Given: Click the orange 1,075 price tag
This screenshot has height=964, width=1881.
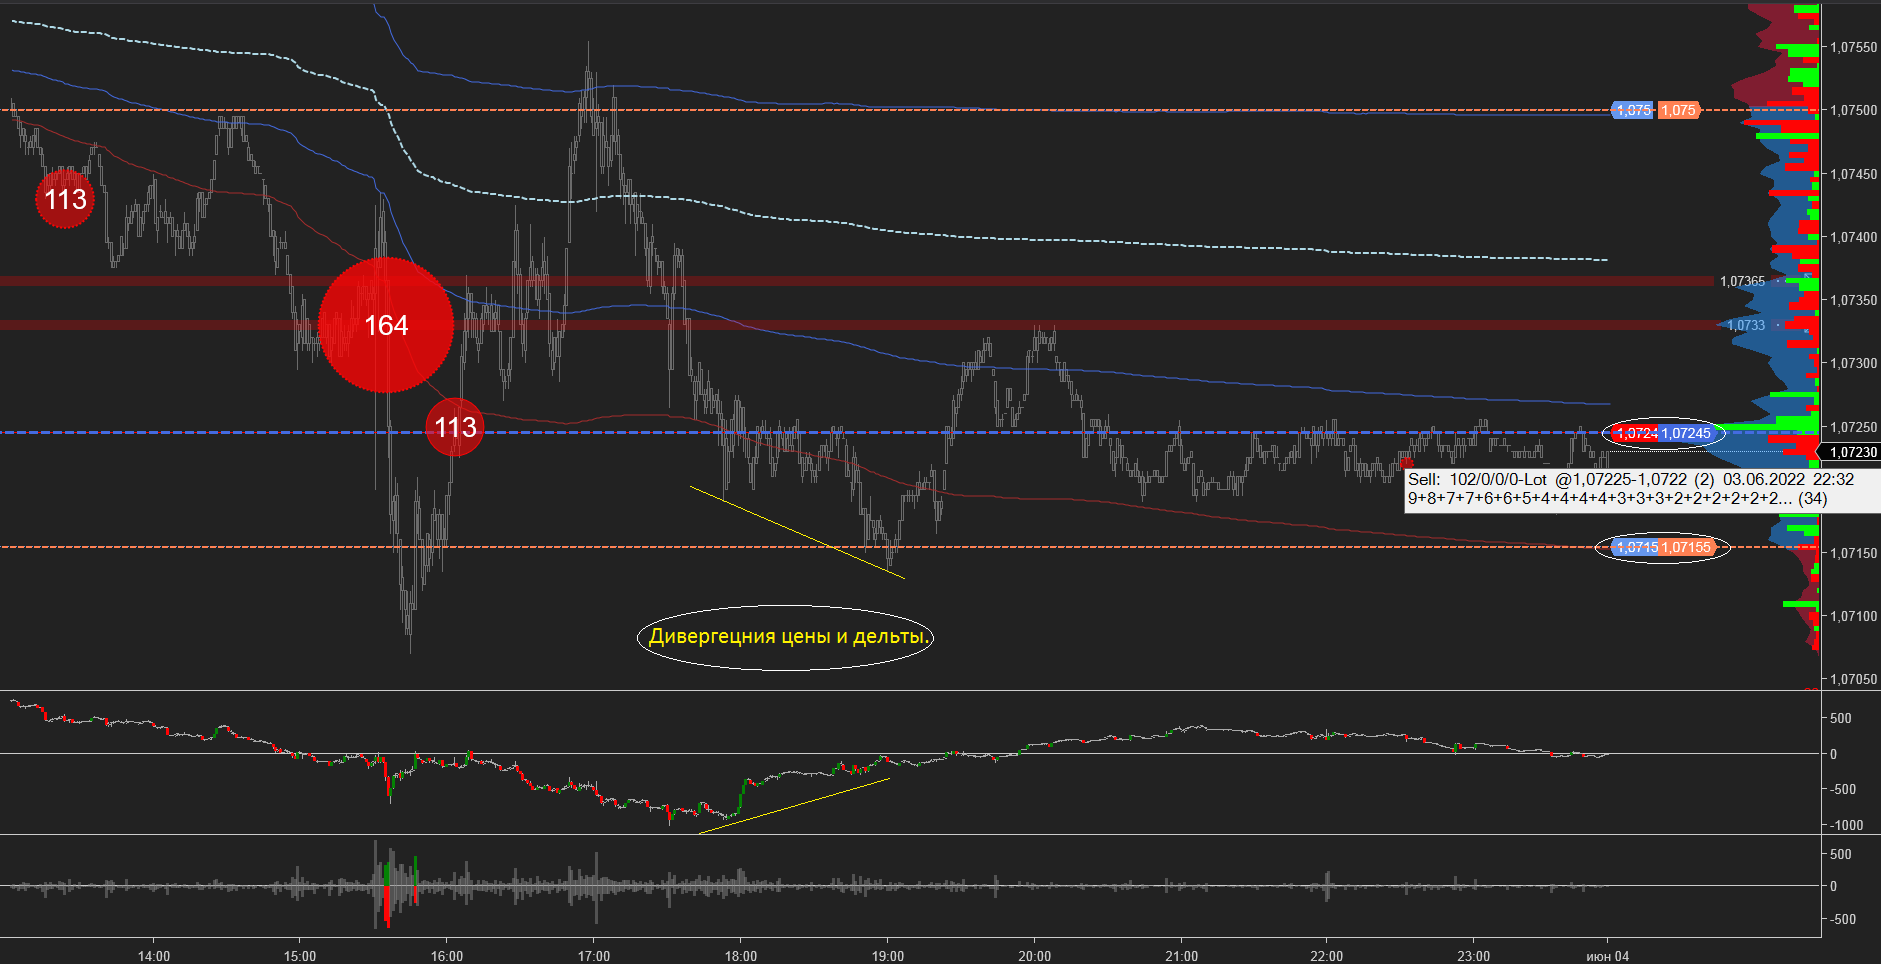Looking at the screenshot, I should coord(1679,110).
